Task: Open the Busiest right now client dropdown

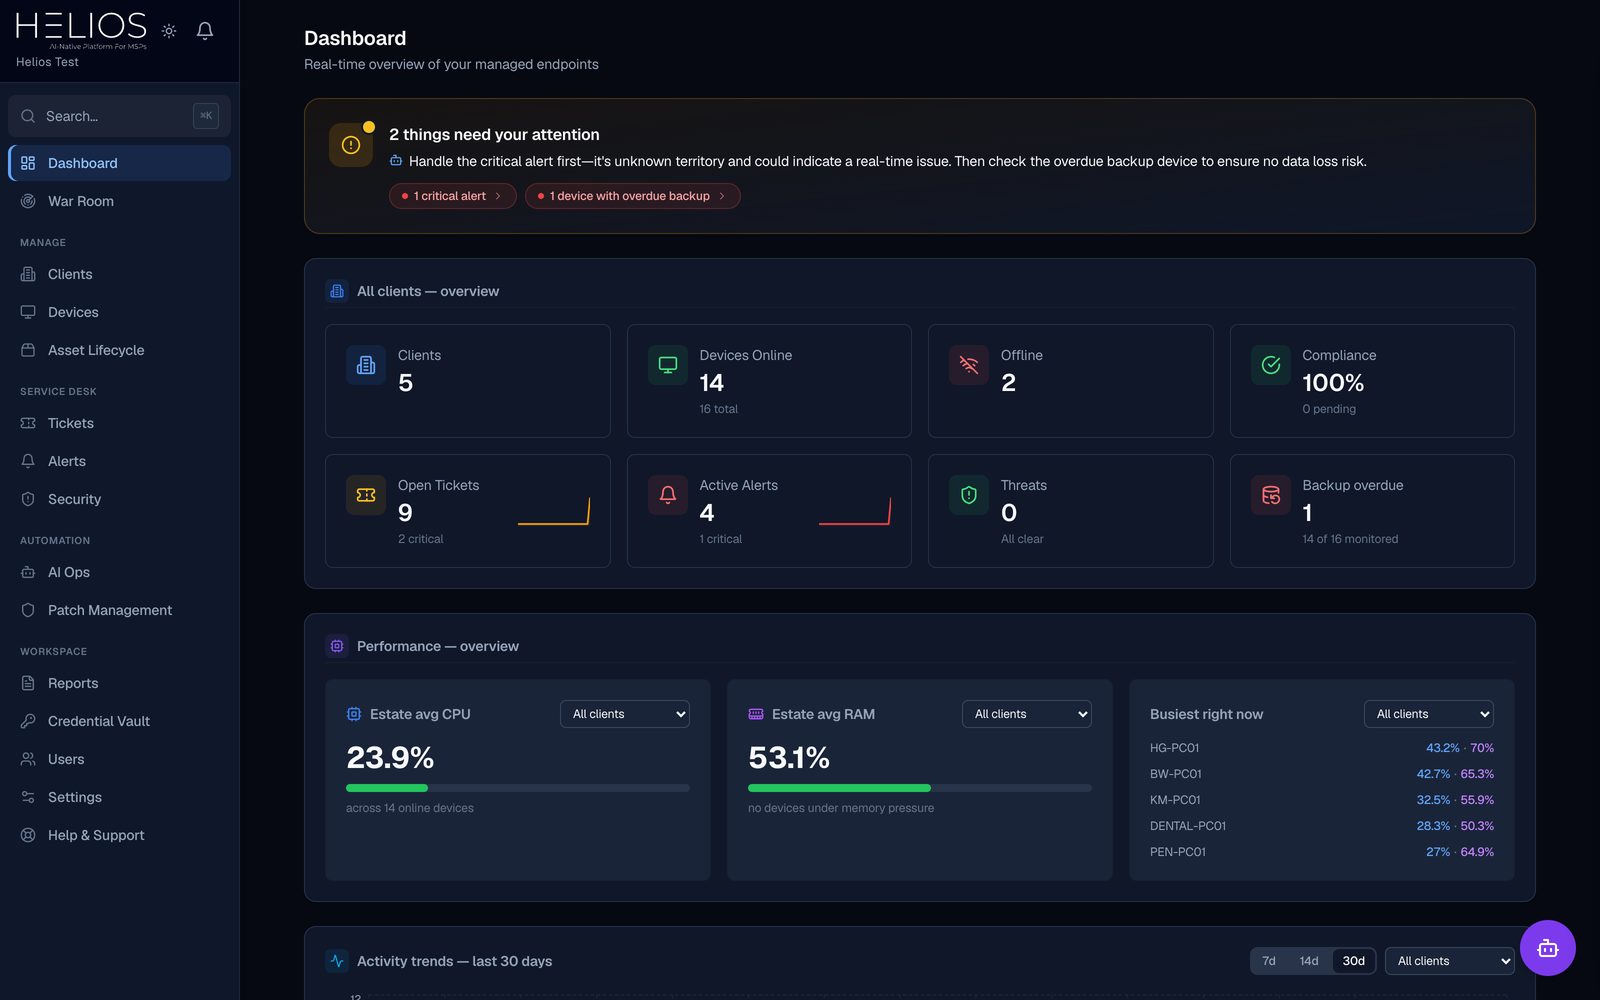Action: click(1429, 714)
